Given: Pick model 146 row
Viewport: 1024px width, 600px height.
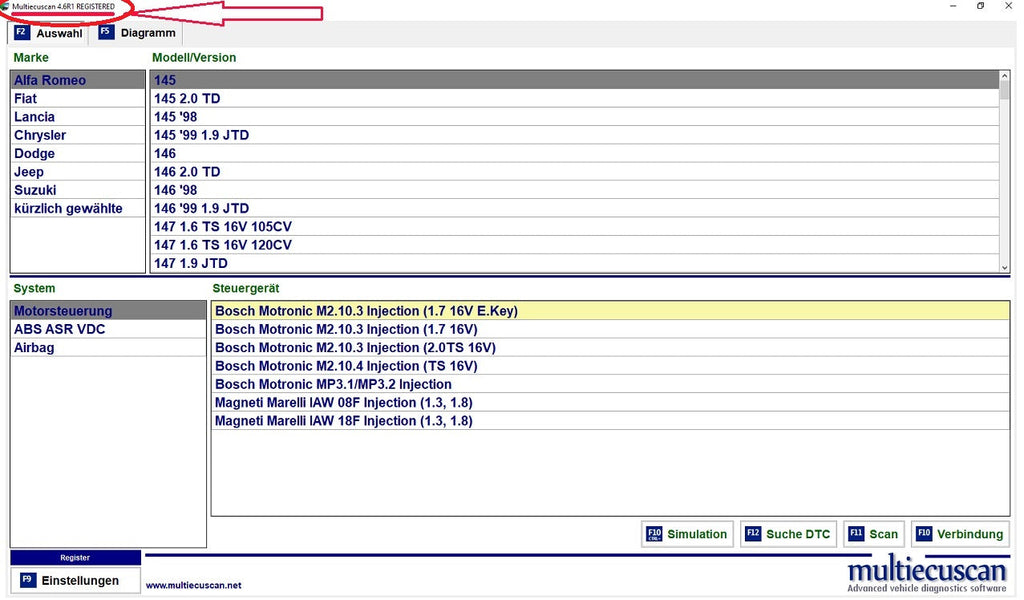Looking at the screenshot, I should [575, 153].
